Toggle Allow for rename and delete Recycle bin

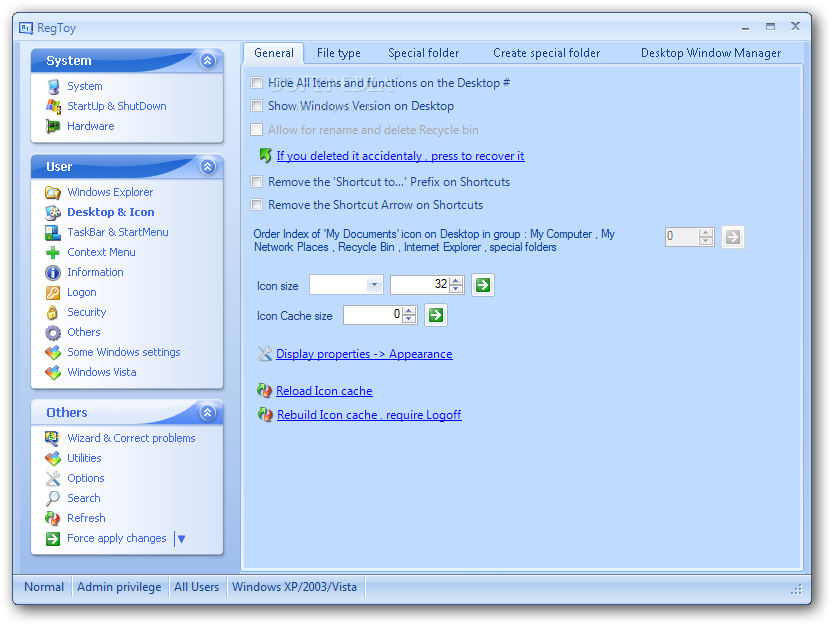257,129
